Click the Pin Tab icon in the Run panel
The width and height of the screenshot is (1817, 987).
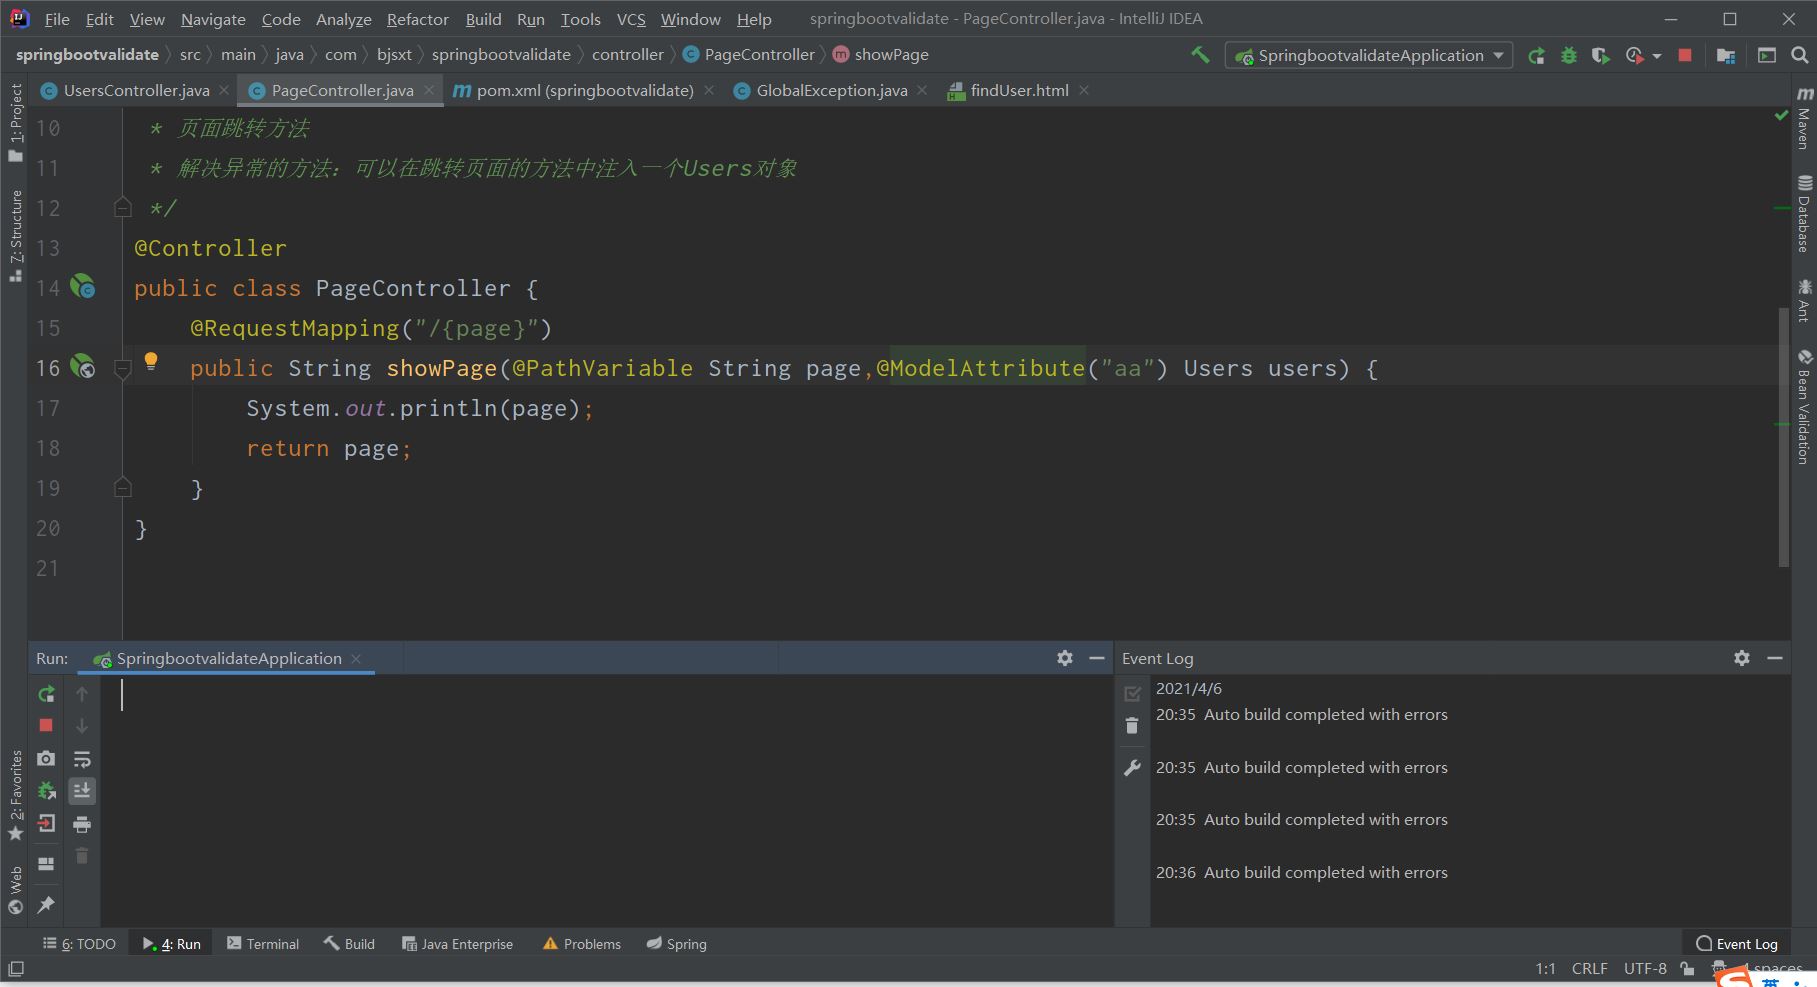pos(46,905)
